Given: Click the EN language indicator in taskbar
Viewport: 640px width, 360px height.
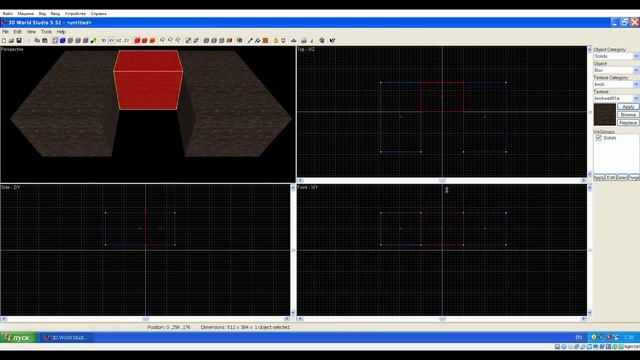Looking at the screenshot, I should click(x=578, y=338).
